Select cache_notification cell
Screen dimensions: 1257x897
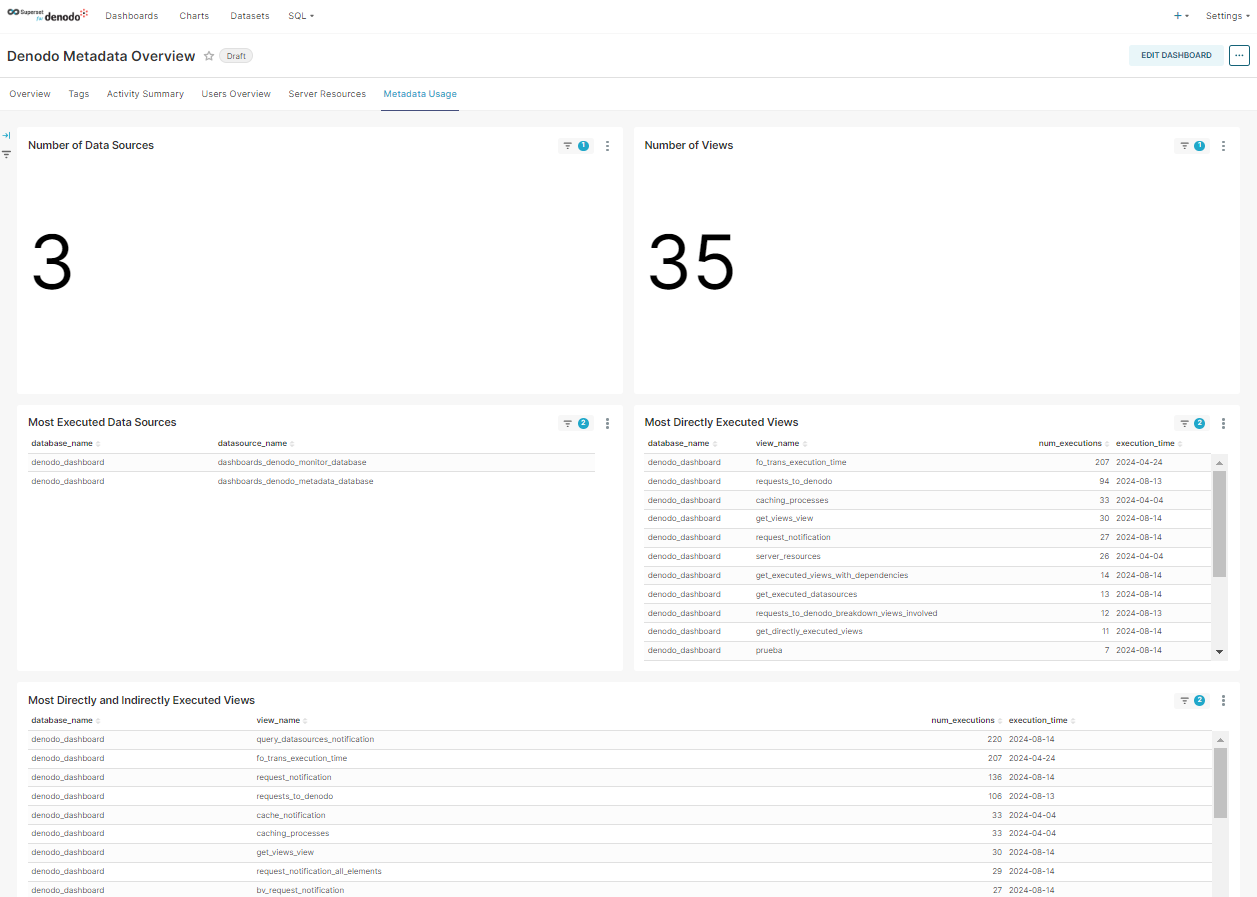pos(291,815)
